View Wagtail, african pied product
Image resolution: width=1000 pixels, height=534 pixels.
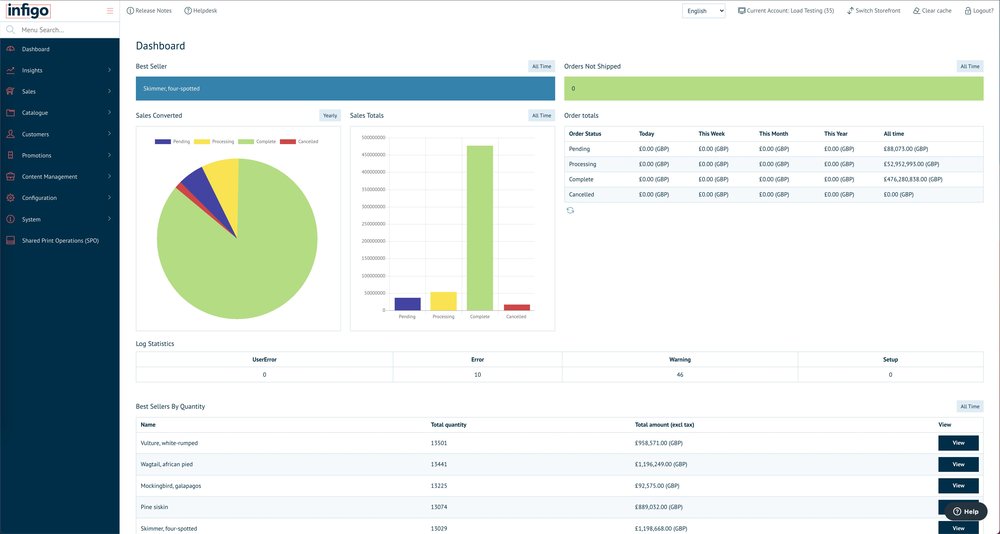point(958,464)
